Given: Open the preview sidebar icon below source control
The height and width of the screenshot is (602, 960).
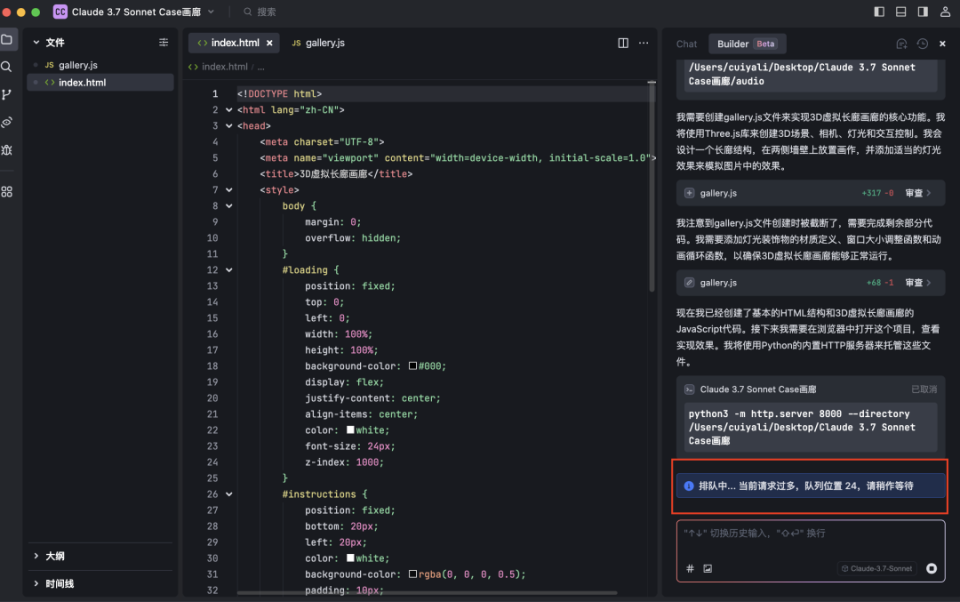Looking at the screenshot, I should (x=7, y=122).
